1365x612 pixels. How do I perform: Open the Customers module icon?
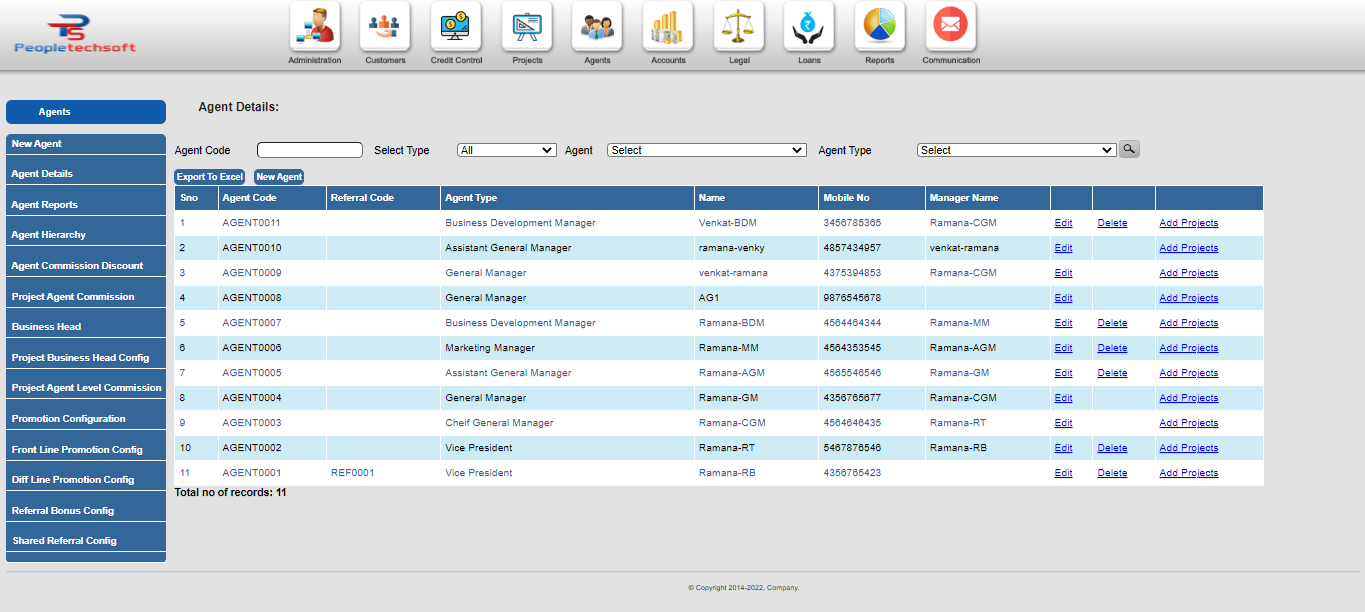[x=385, y=27]
